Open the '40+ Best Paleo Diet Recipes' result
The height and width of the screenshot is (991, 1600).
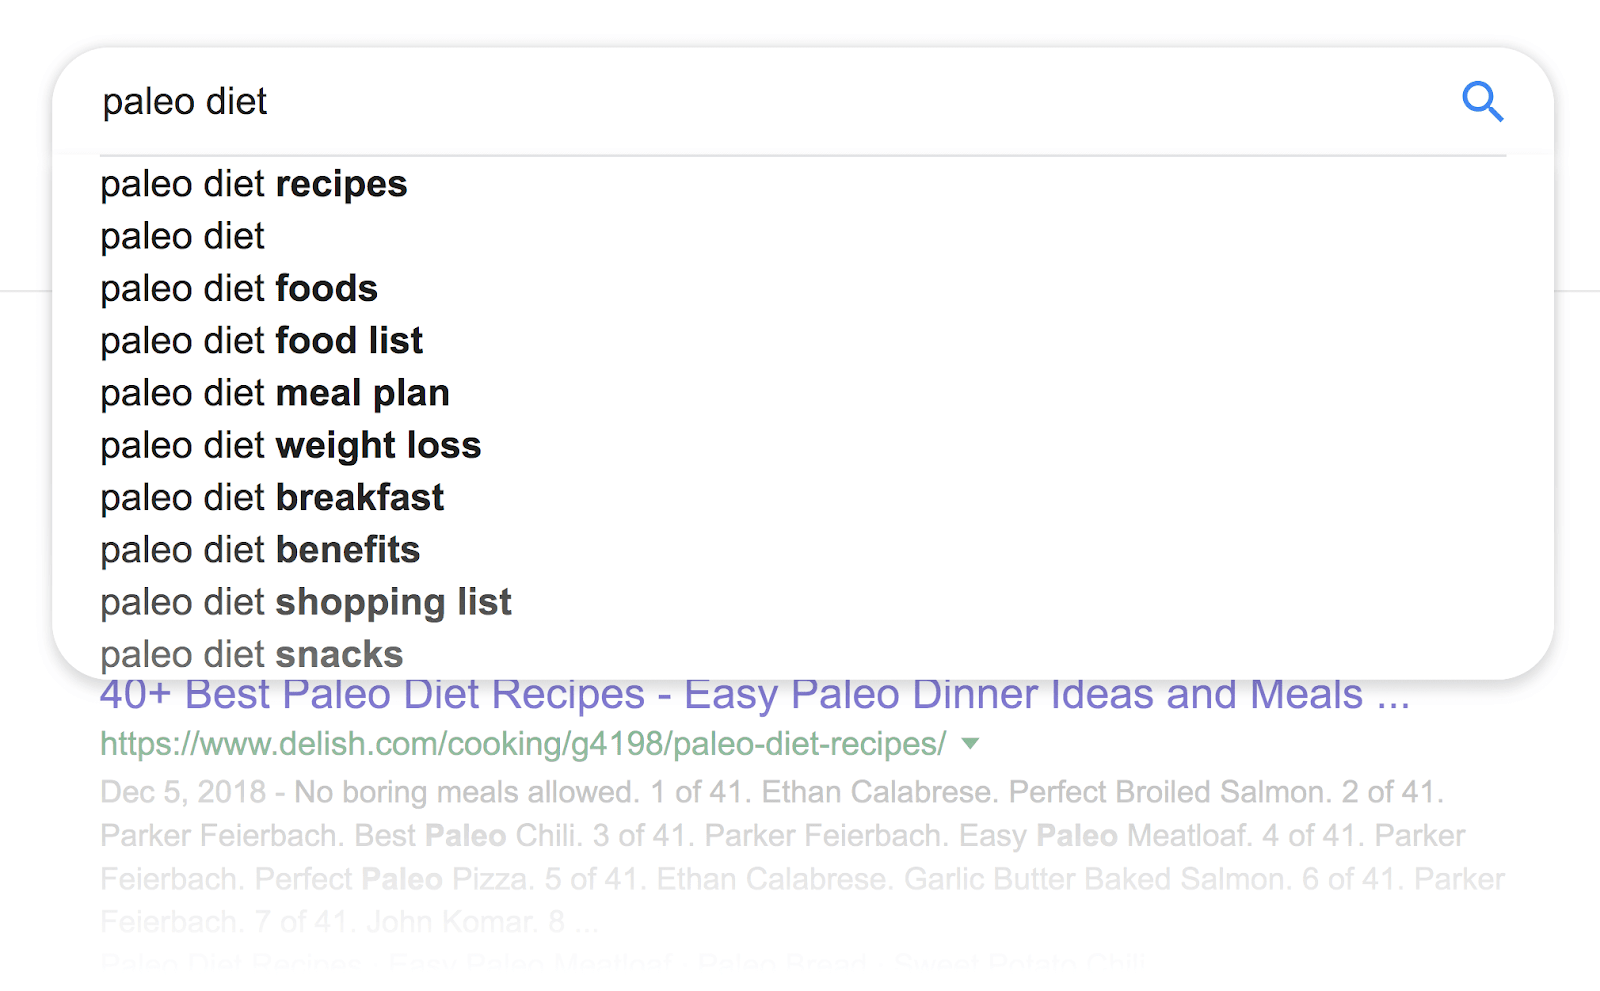[755, 696]
